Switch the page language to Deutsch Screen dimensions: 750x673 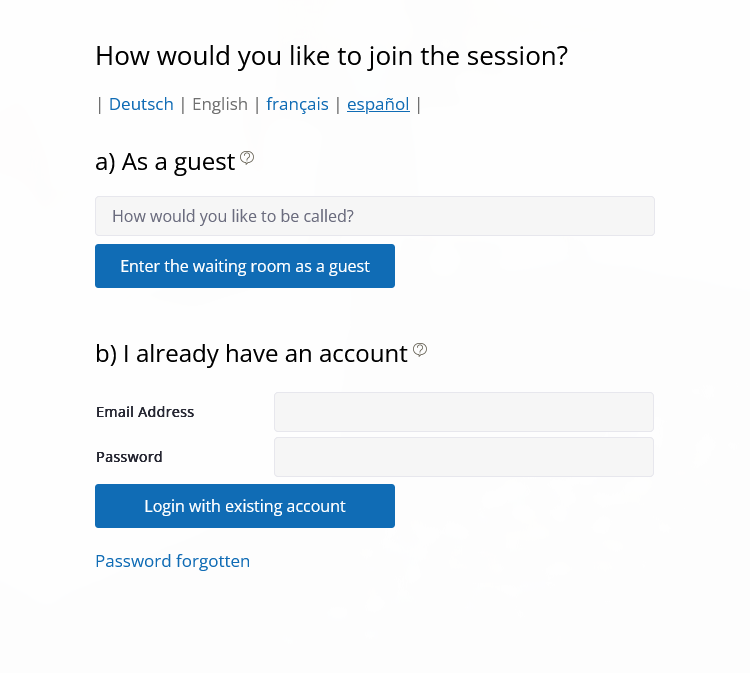coord(141,104)
